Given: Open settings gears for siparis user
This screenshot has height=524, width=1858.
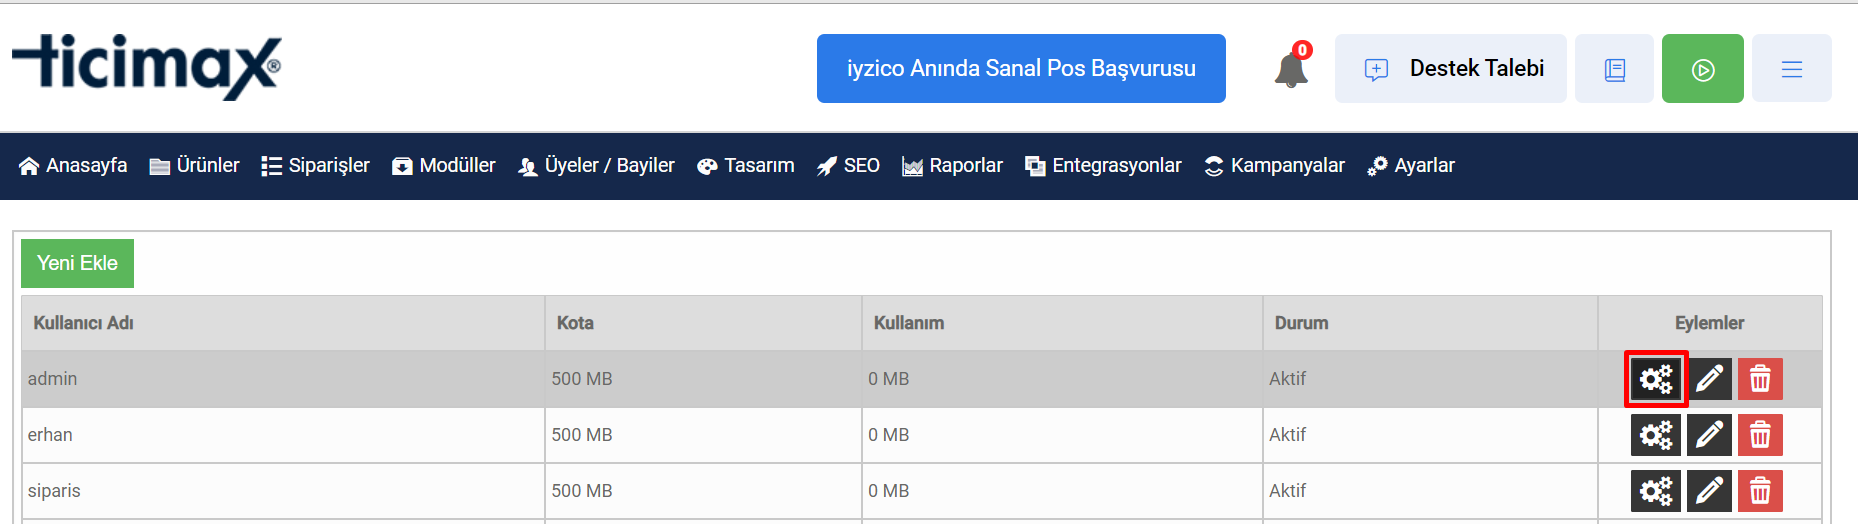Looking at the screenshot, I should (x=1656, y=491).
